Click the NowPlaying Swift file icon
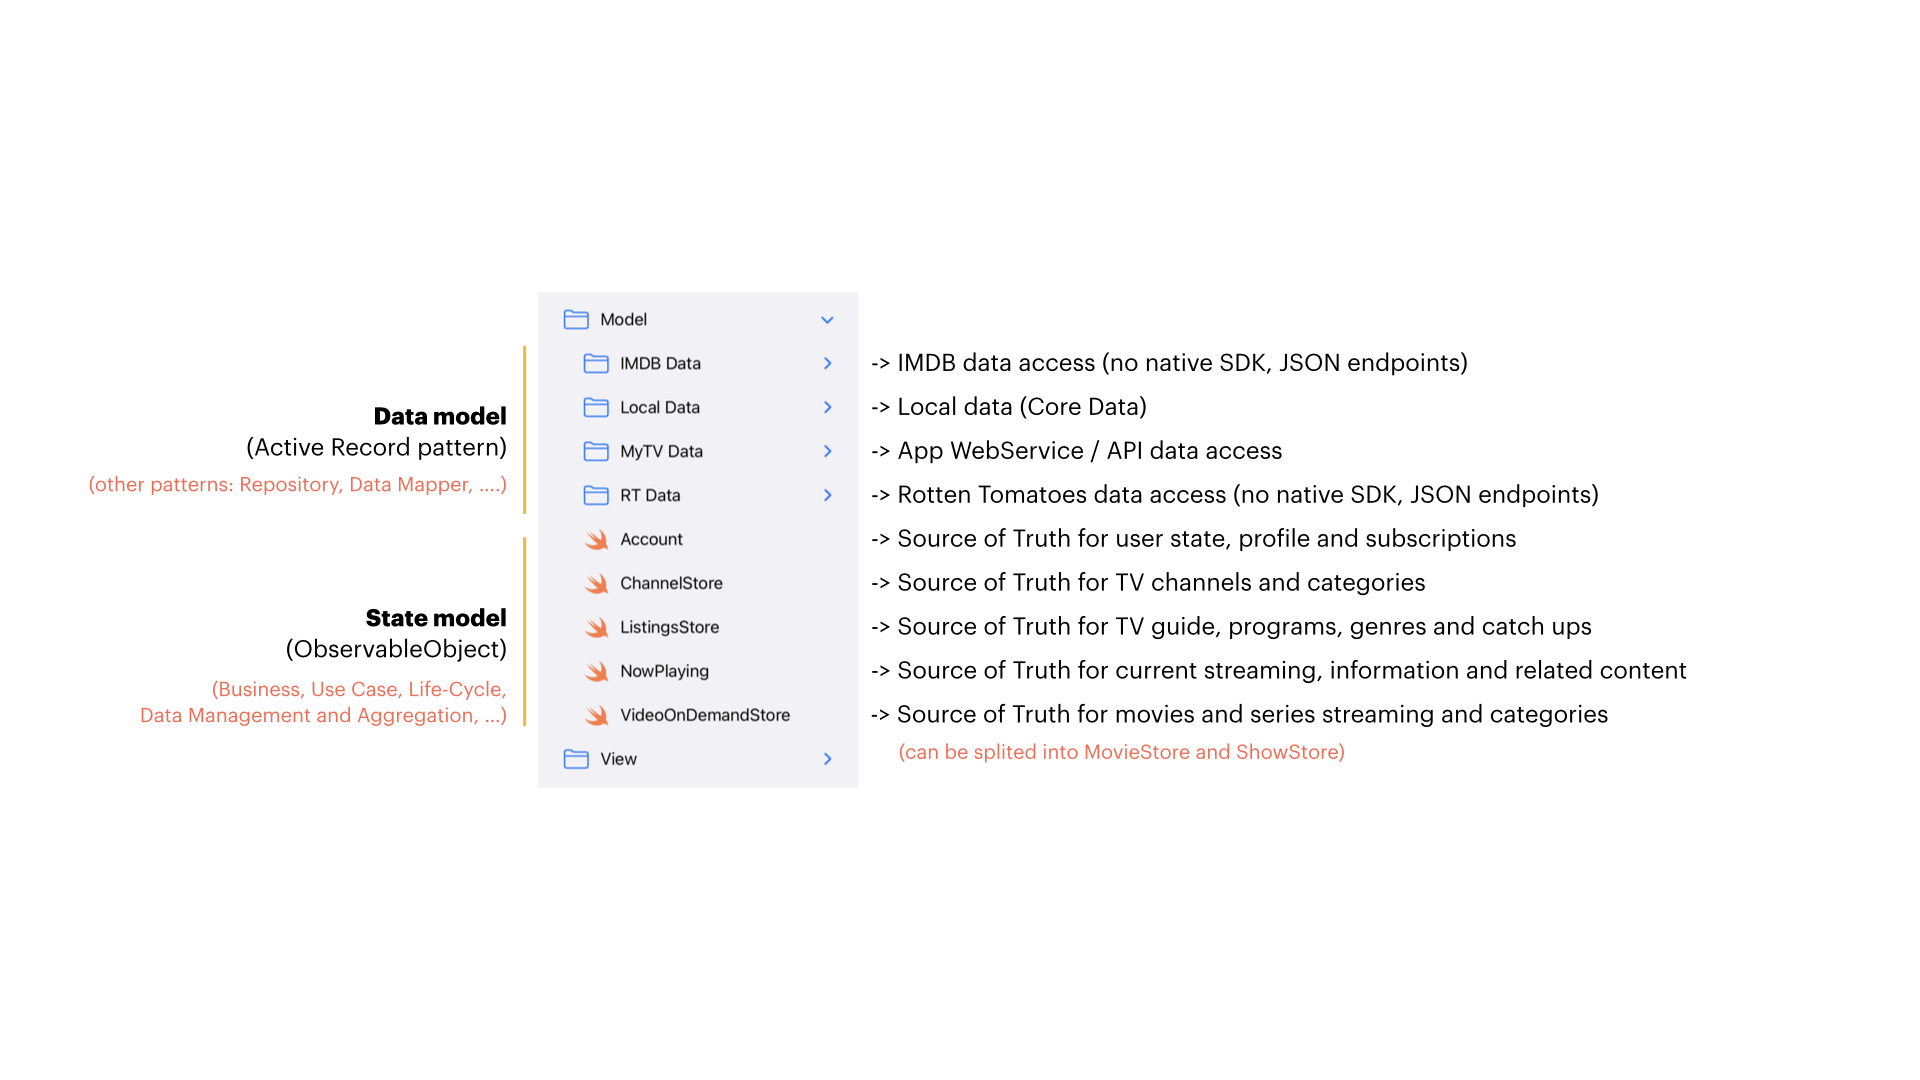Screen dimensions: 1920x1080 point(597,672)
